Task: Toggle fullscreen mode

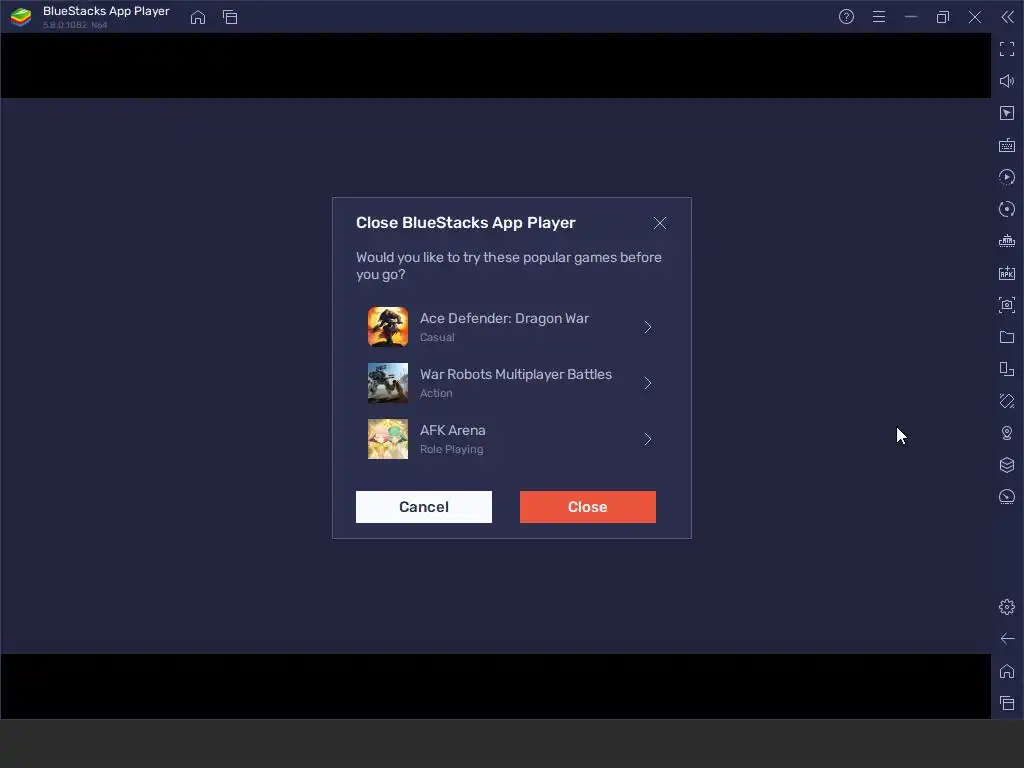Action: click(1007, 49)
